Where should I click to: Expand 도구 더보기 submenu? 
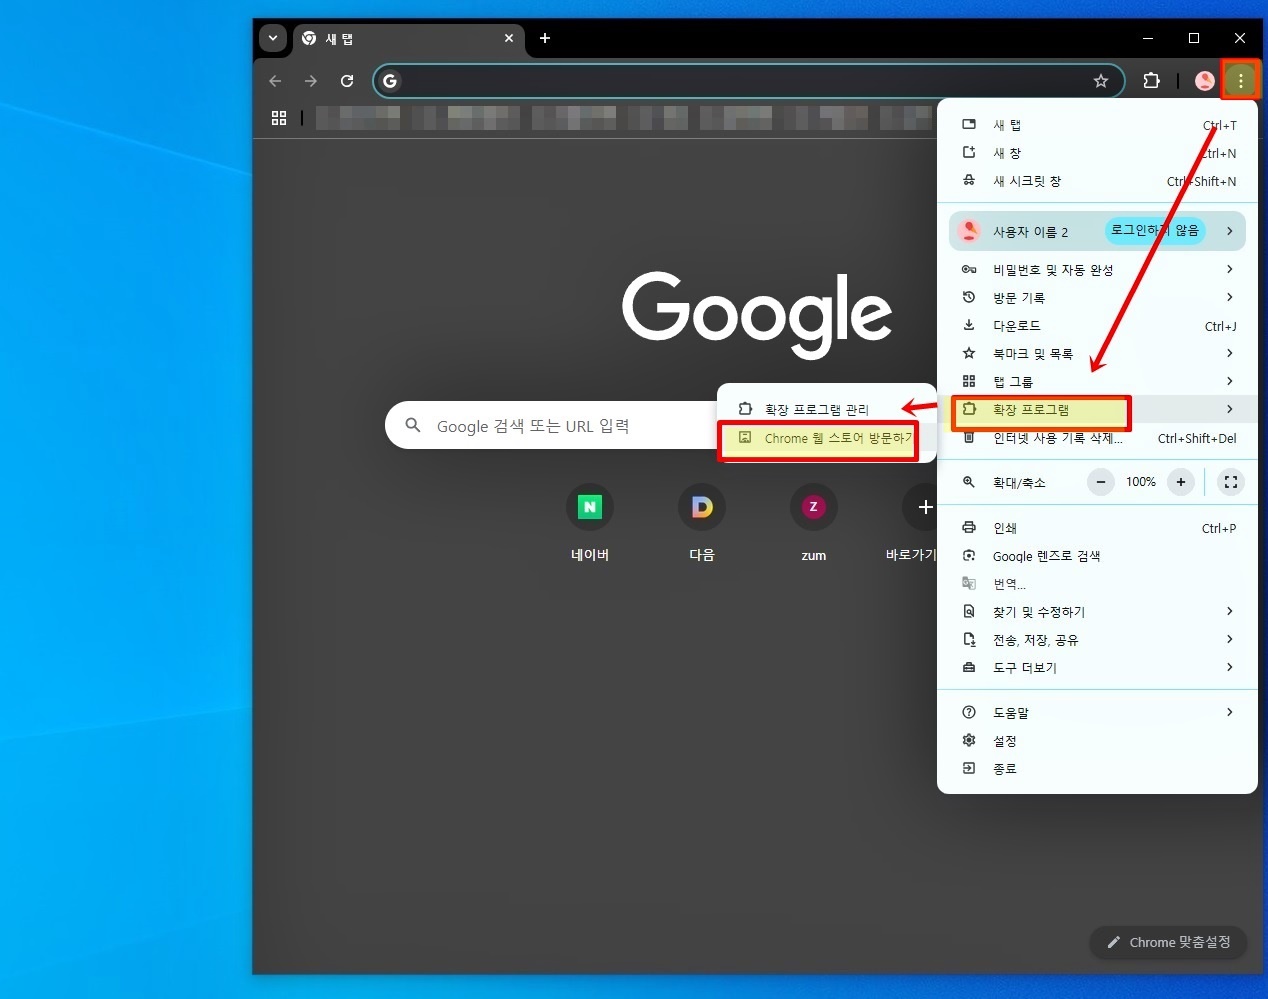(x=1097, y=668)
